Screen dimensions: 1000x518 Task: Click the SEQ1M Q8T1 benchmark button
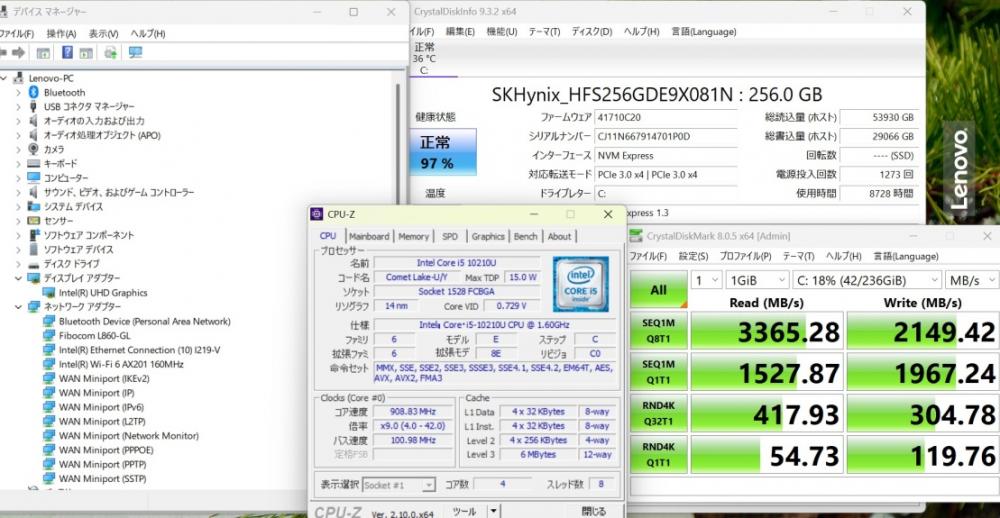click(x=659, y=330)
